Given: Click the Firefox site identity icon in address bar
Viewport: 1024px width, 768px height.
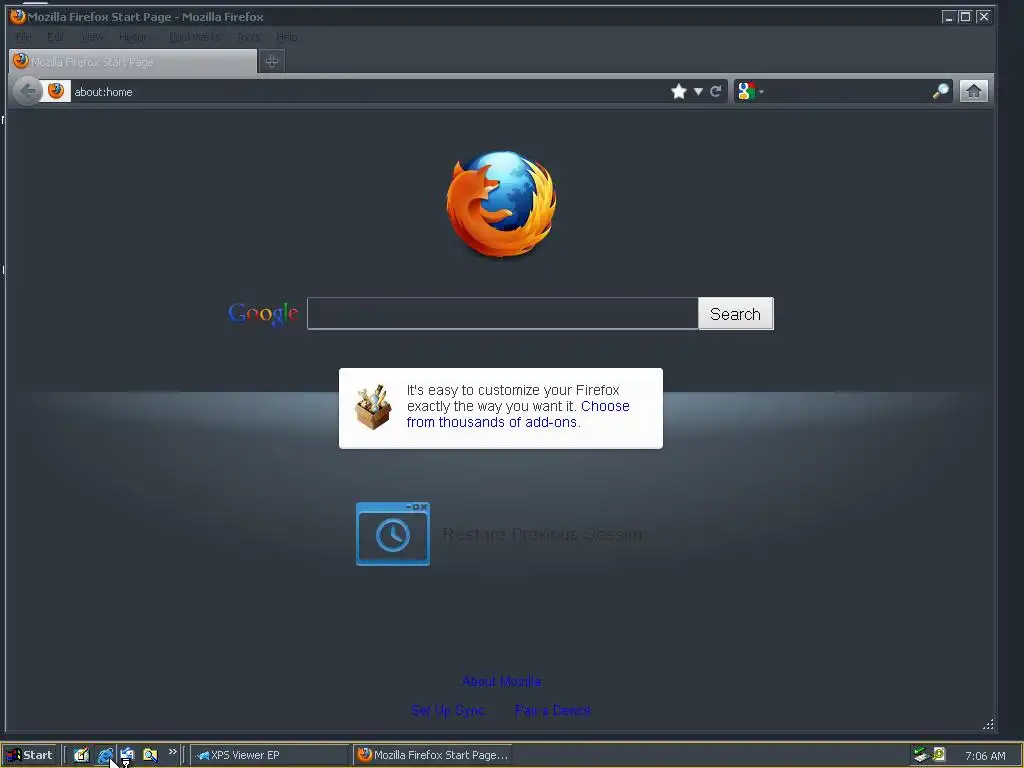Looking at the screenshot, I should 56,91.
